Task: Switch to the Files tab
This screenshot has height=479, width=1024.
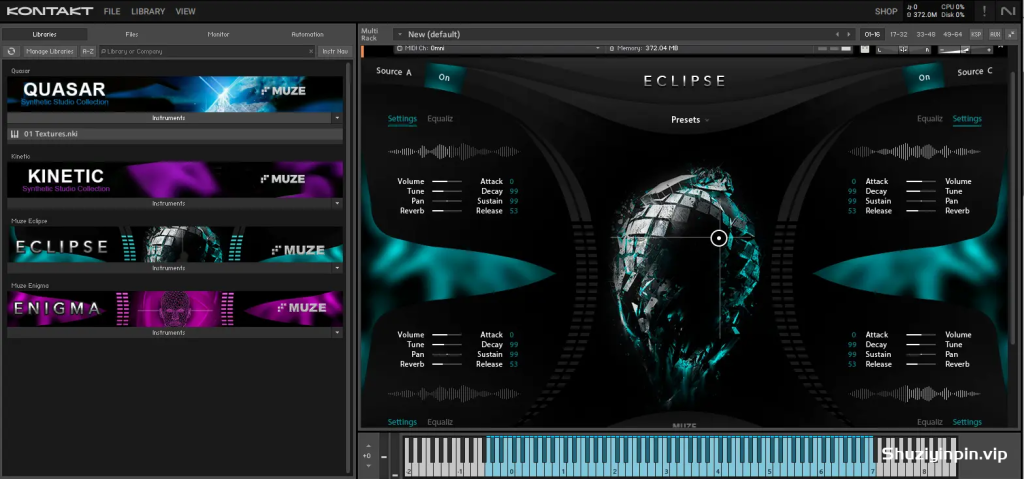Action: (x=132, y=34)
